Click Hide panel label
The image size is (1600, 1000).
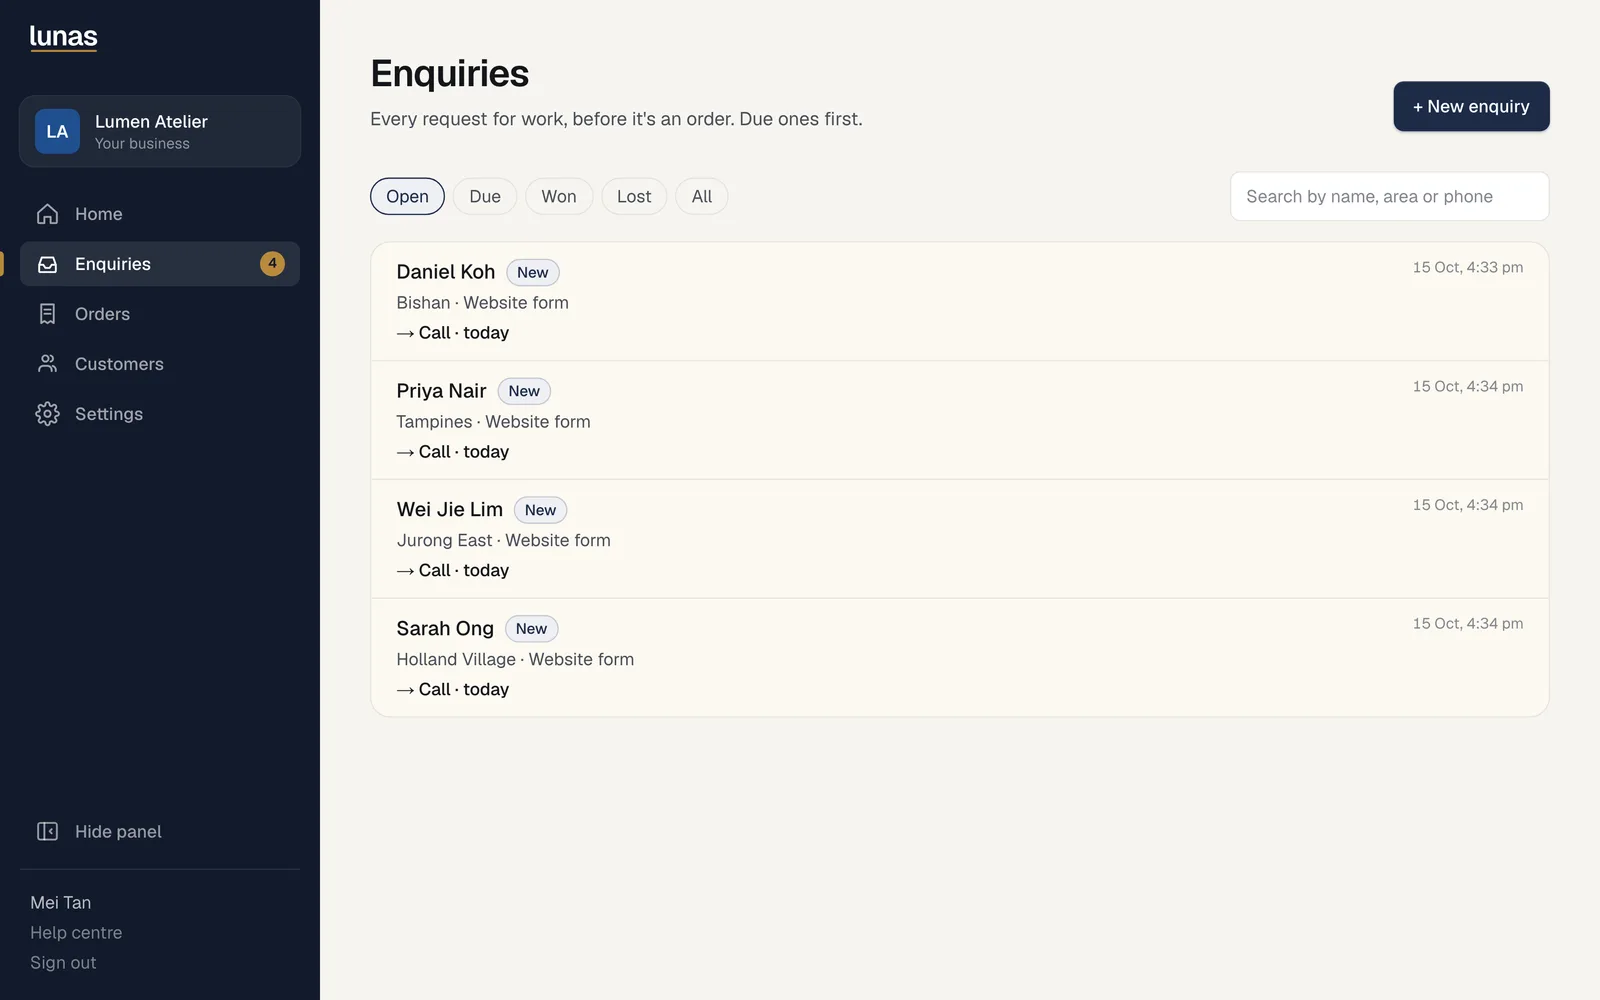[x=118, y=832]
